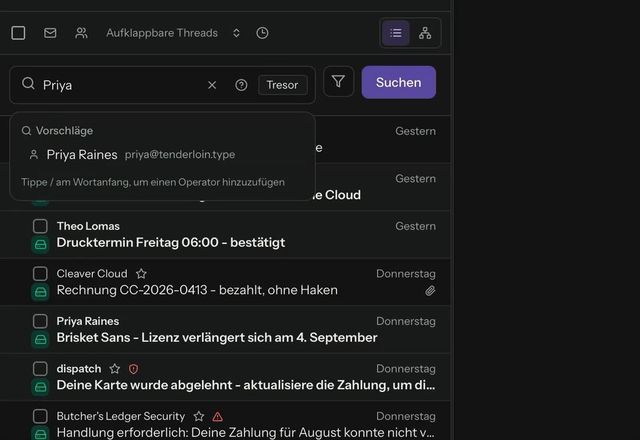Click sender name Cleaver Cloud
640x440 pixels.
pyautogui.click(x=92, y=273)
